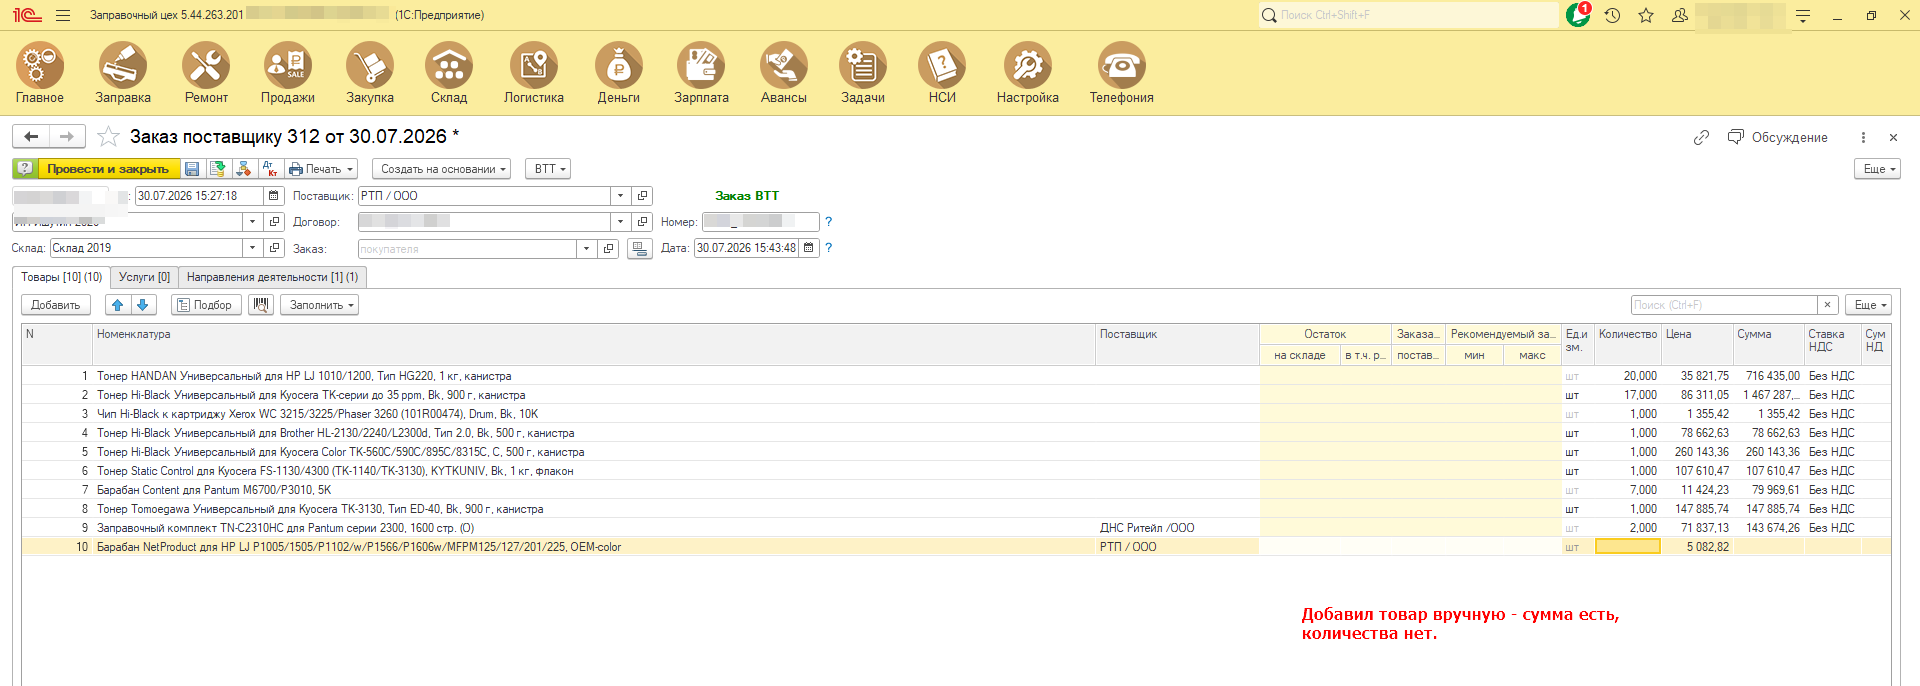Viewport: 1920px width, 686px height.
Task: Open the Склад section
Action: (x=449, y=73)
